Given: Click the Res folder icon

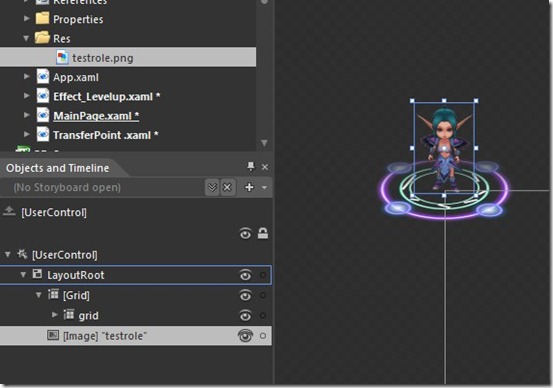Looking at the screenshot, I should (43, 38).
